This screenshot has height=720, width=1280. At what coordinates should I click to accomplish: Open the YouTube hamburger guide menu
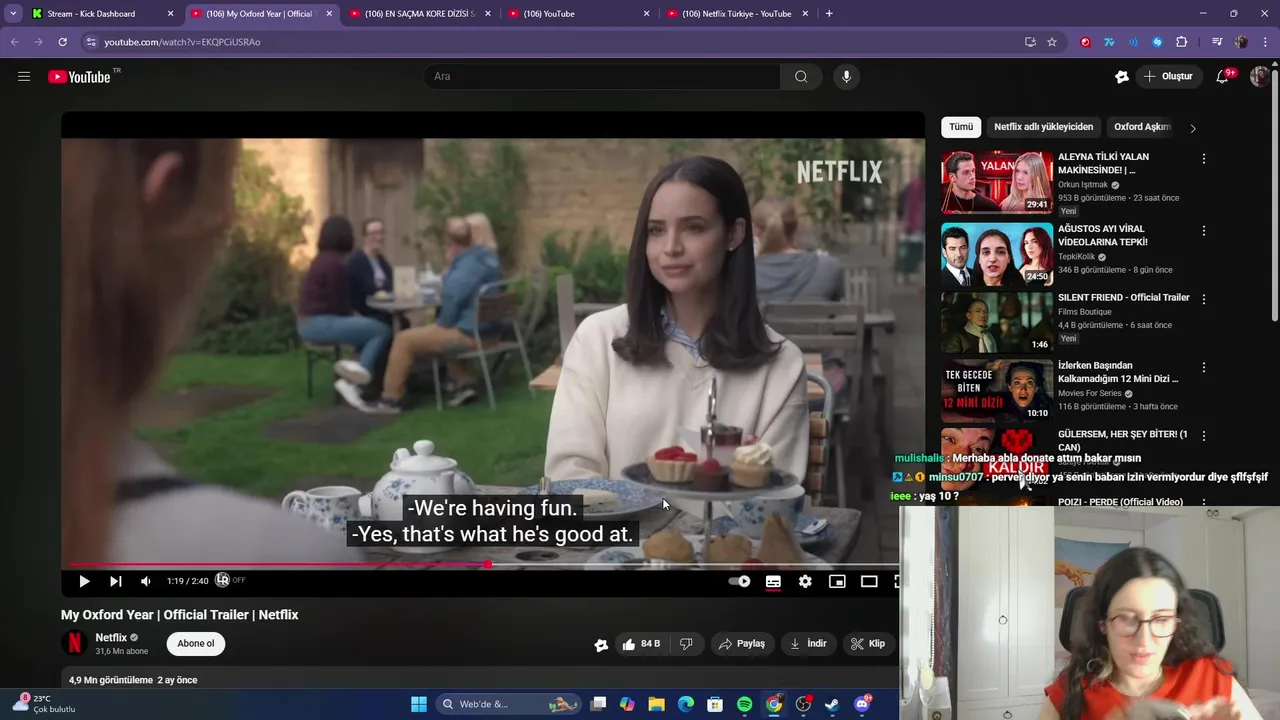pos(24,77)
